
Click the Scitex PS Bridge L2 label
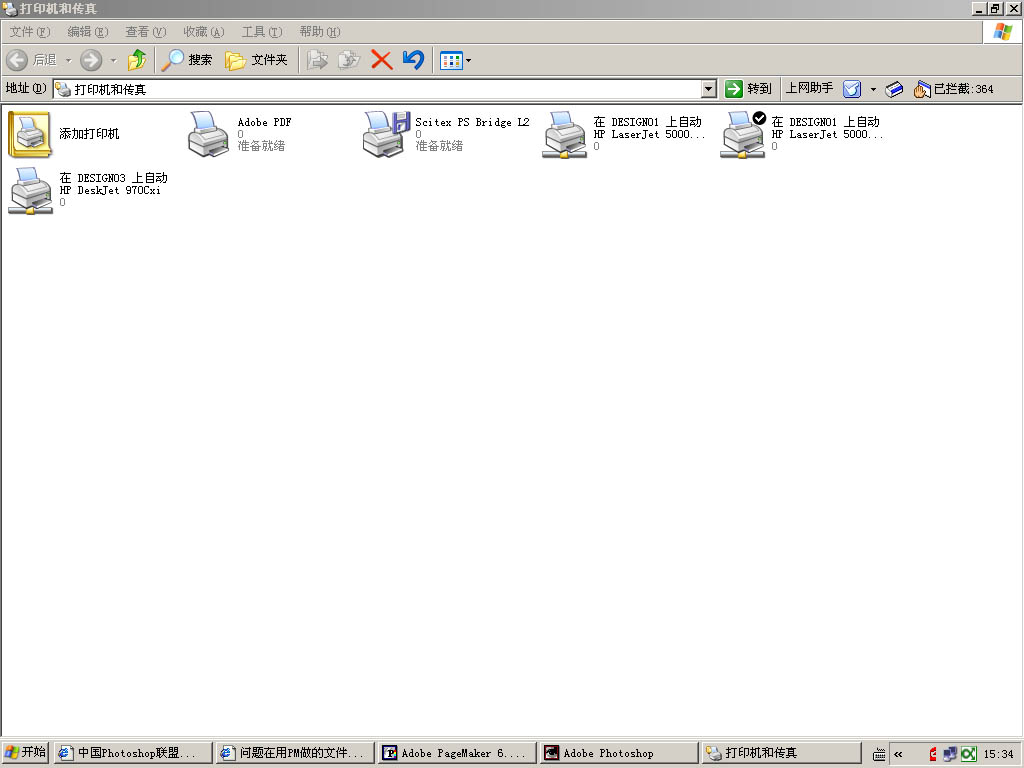[472, 122]
